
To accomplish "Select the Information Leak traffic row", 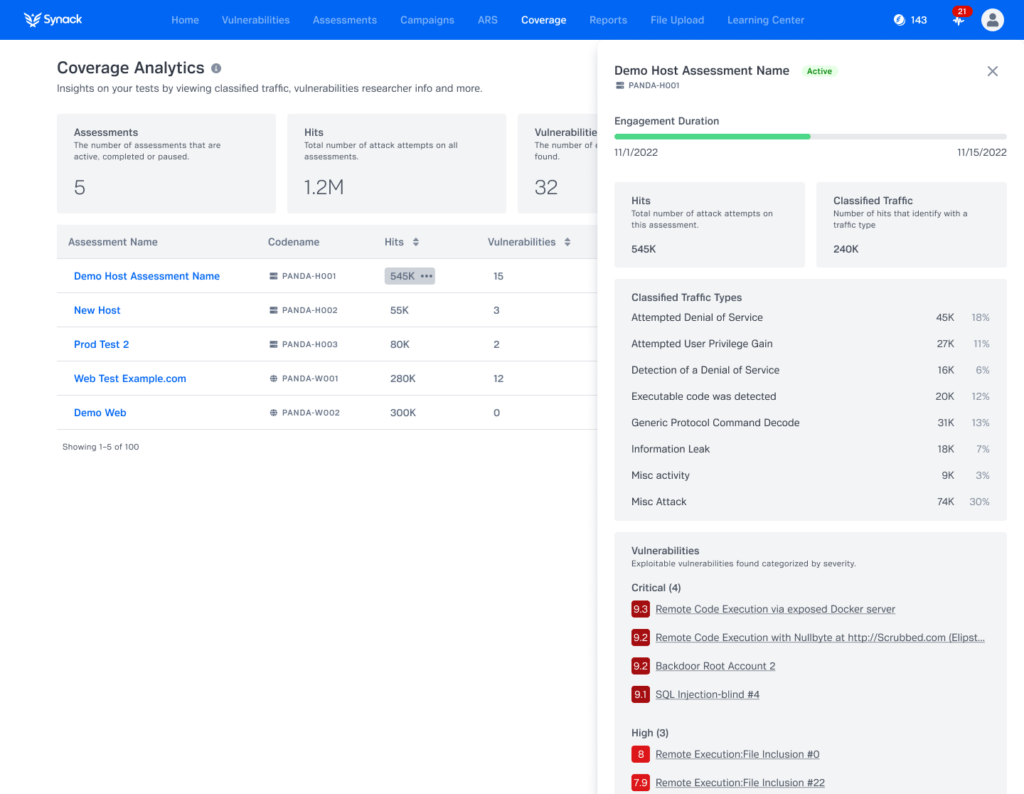I will click(810, 449).
